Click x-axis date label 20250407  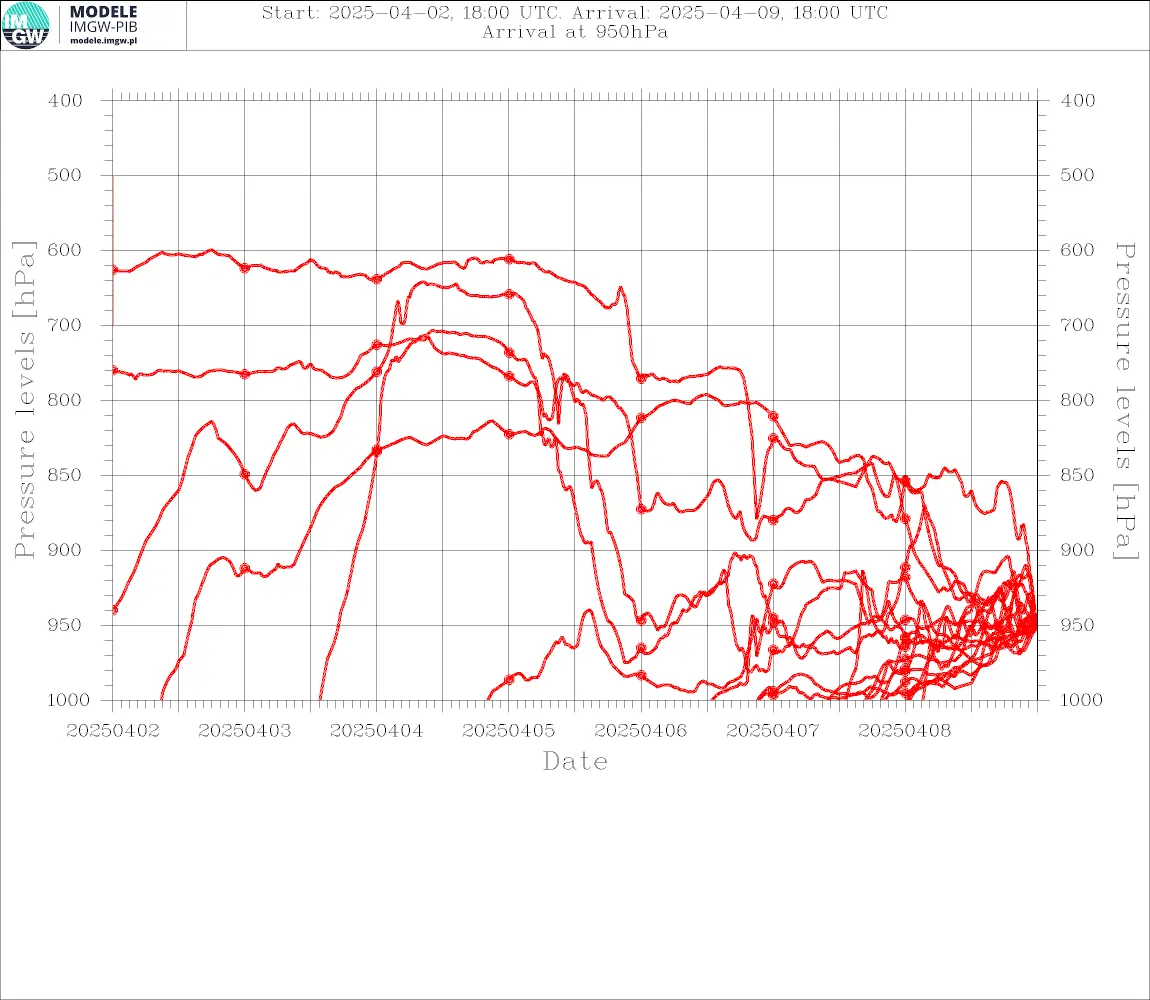click(772, 731)
